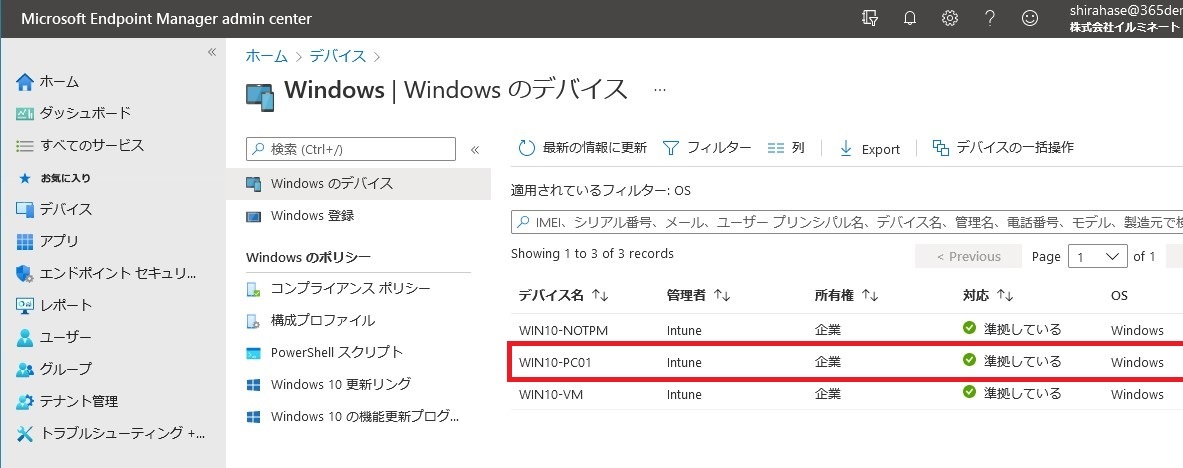Viewport: 1183px width, 468px height.
Task: Open the Page number dropdown
Action: (x=1098, y=257)
